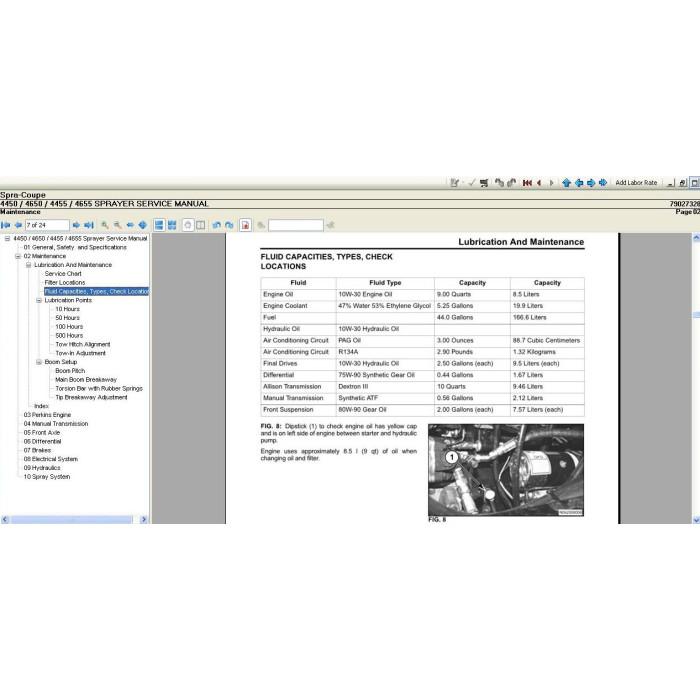The height and width of the screenshot is (700, 700).
Task: Click document scroll down arrow
Action: point(696,520)
